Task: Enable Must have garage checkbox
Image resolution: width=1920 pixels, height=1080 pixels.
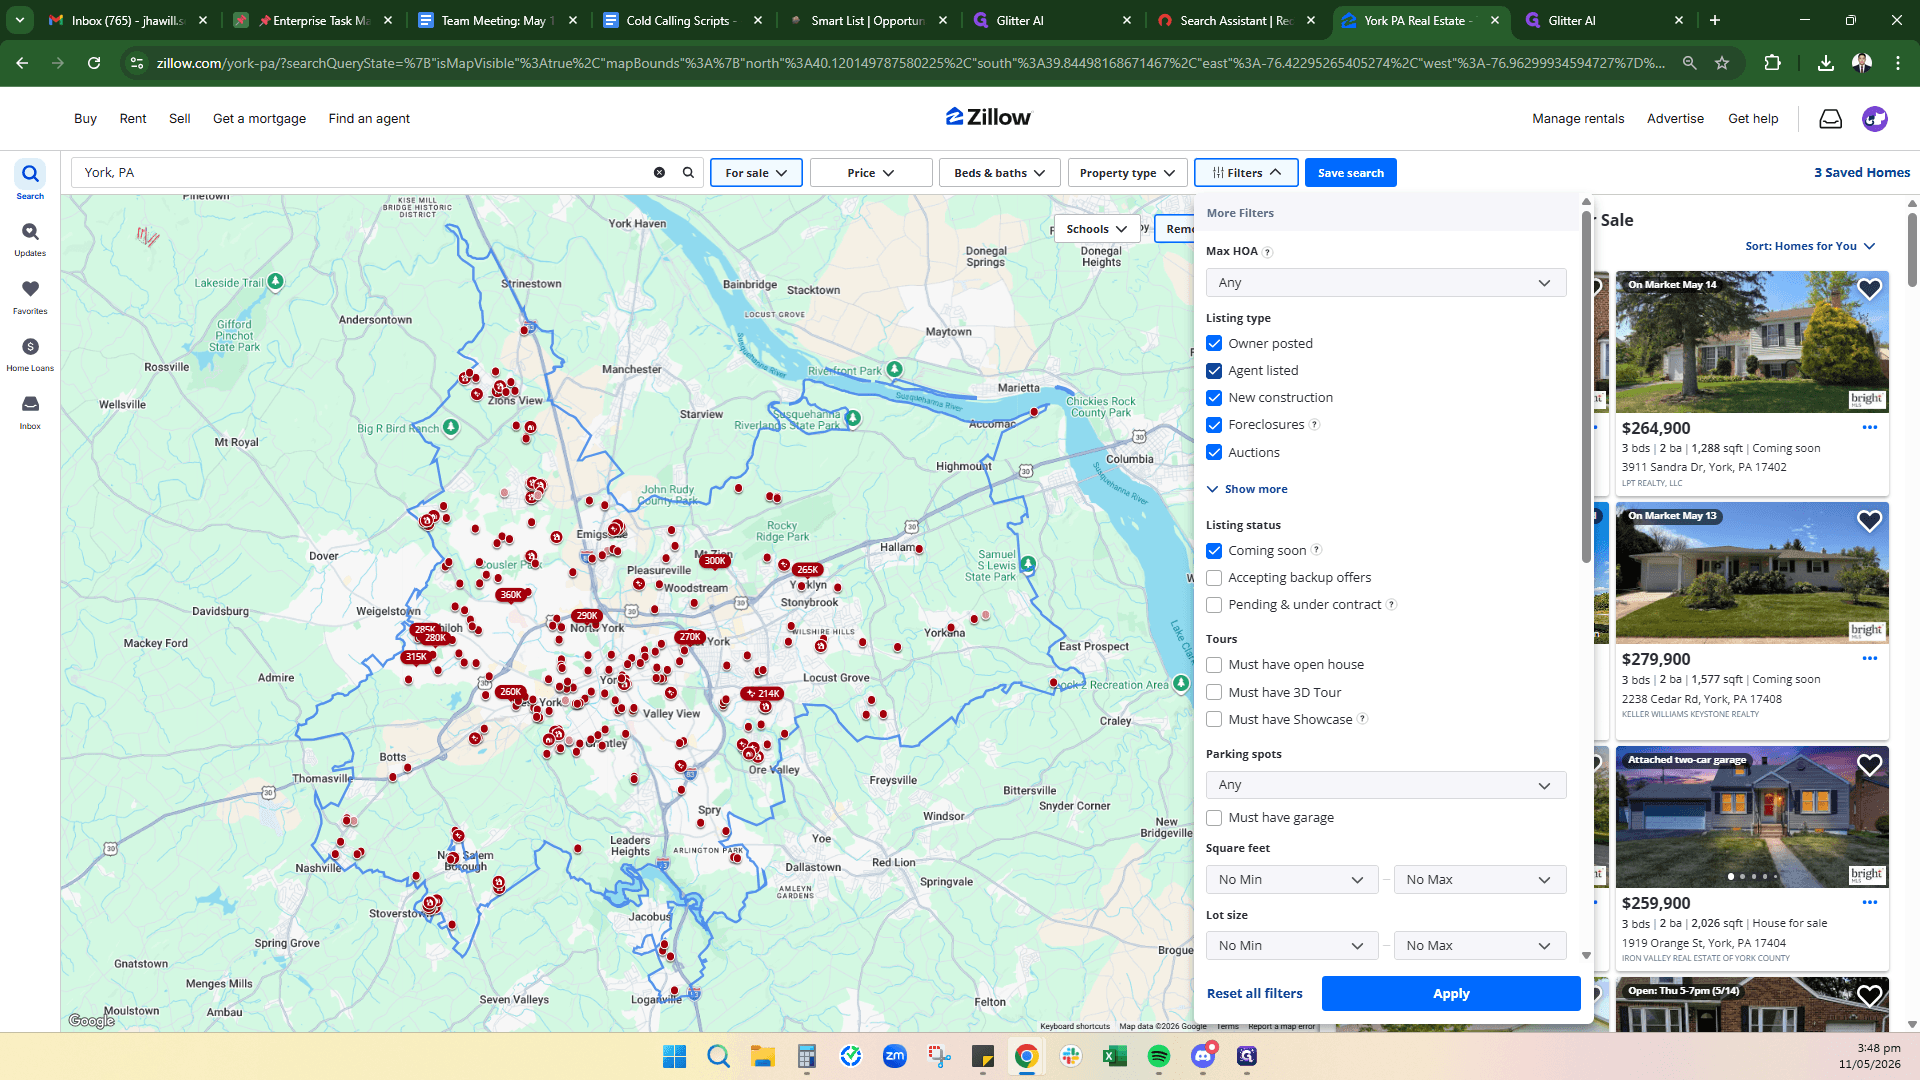Action: pyautogui.click(x=1214, y=818)
